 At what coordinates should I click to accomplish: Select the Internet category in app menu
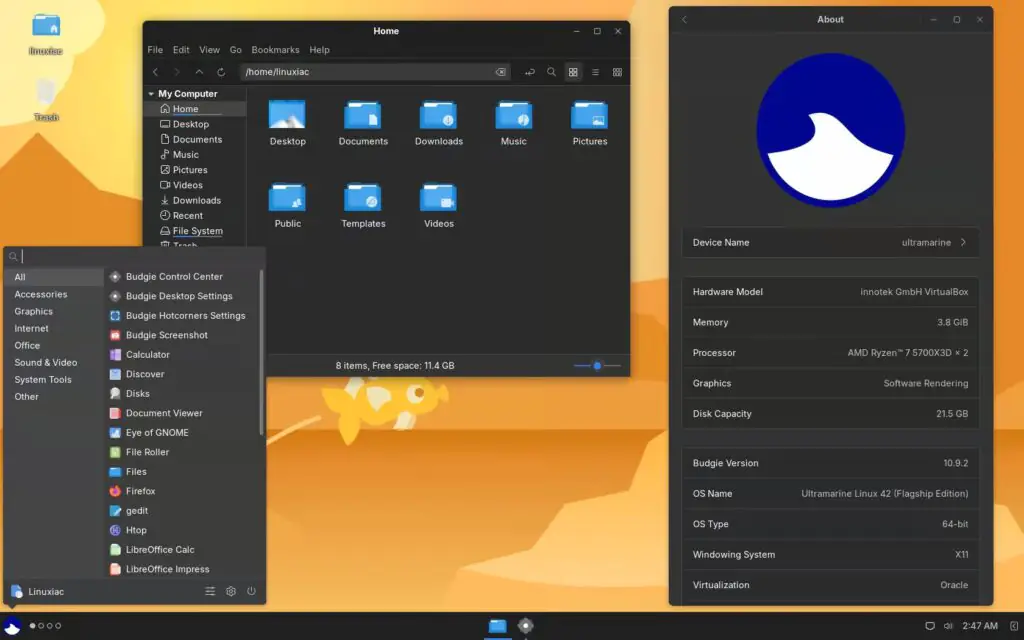click(x=32, y=328)
